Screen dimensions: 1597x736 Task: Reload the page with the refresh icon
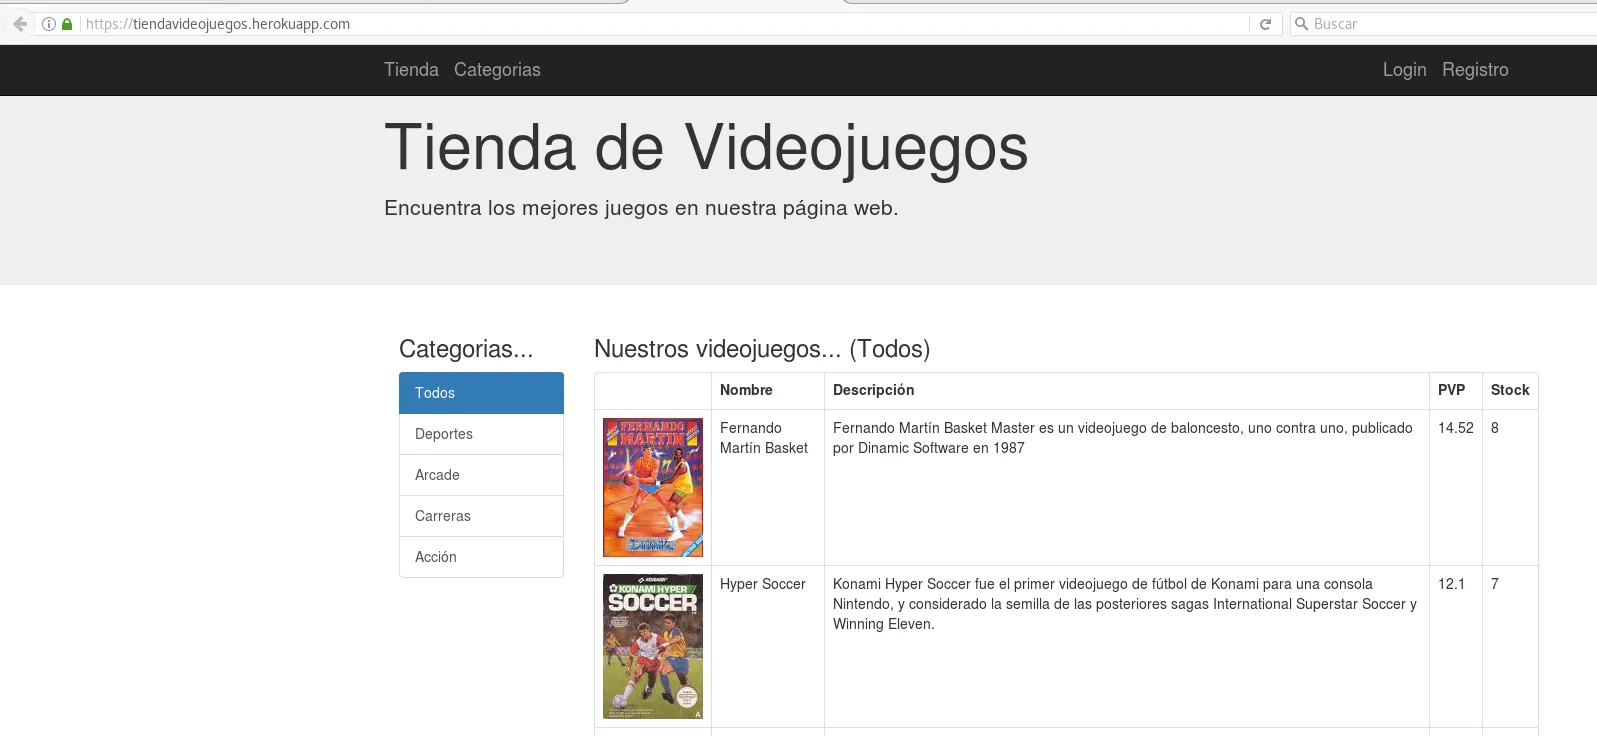tap(1265, 24)
